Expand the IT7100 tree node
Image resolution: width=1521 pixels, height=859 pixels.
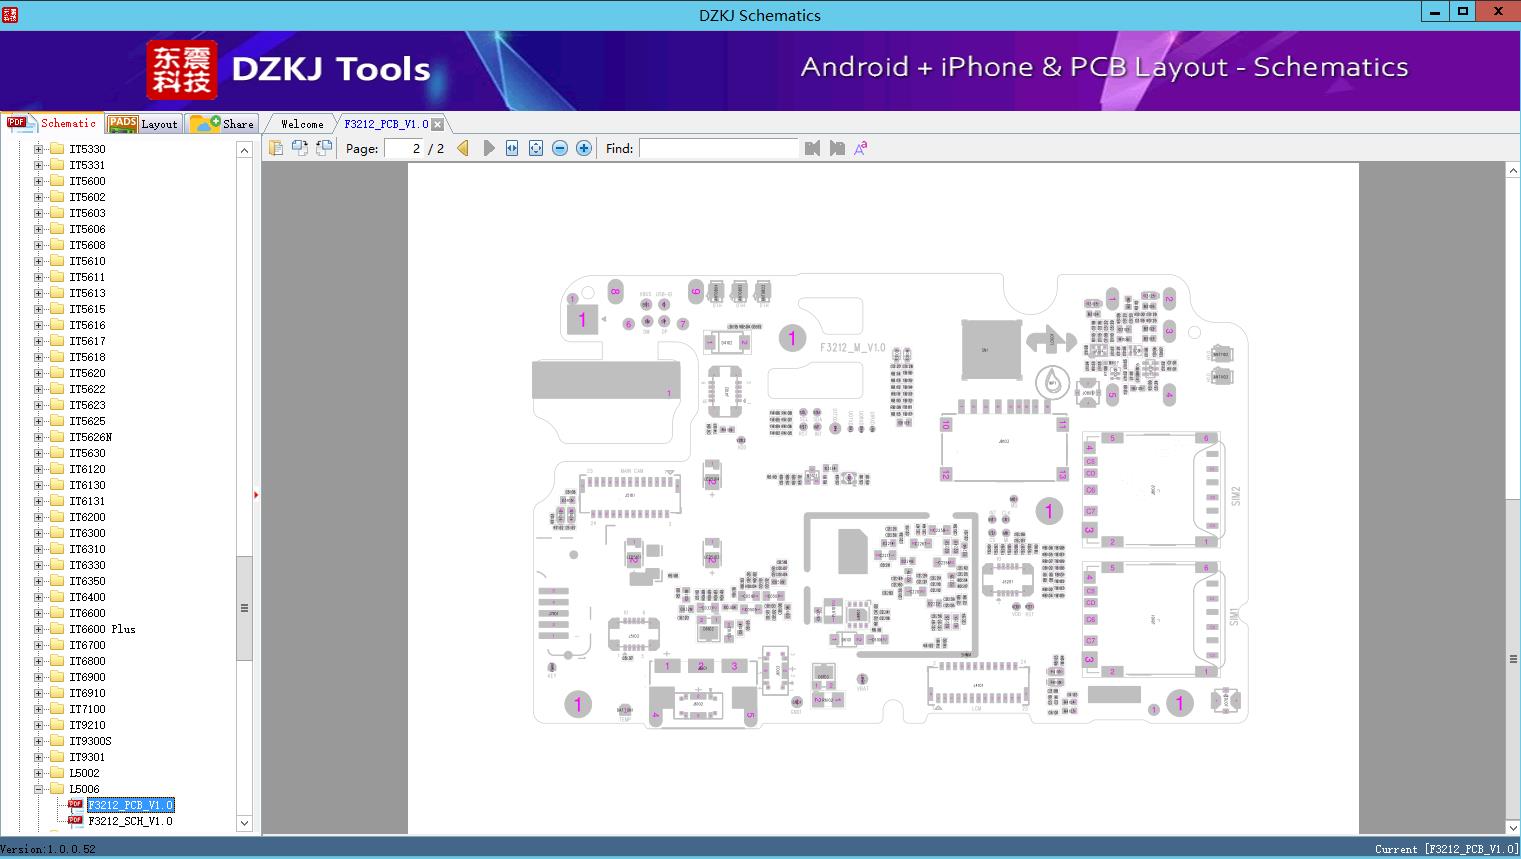click(x=38, y=709)
